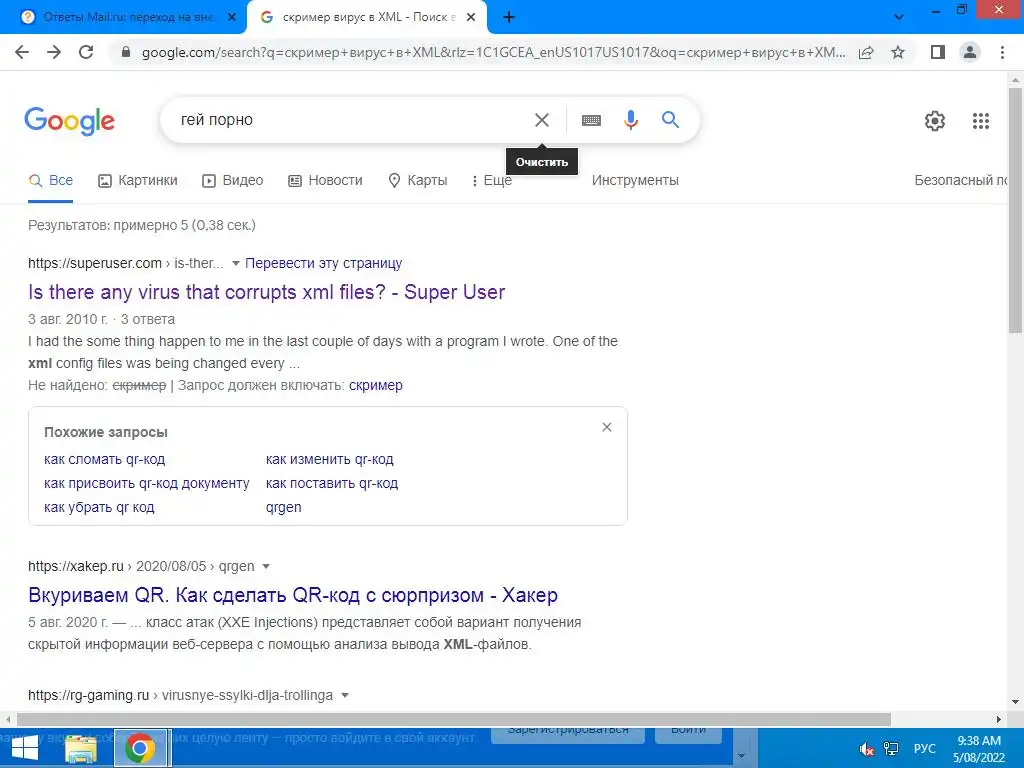Image resolution: width=1024 pixels, height=768 pixels.
Task: Expand rg-gaming.ru result options arrow
Action: [x=345, y=696]
